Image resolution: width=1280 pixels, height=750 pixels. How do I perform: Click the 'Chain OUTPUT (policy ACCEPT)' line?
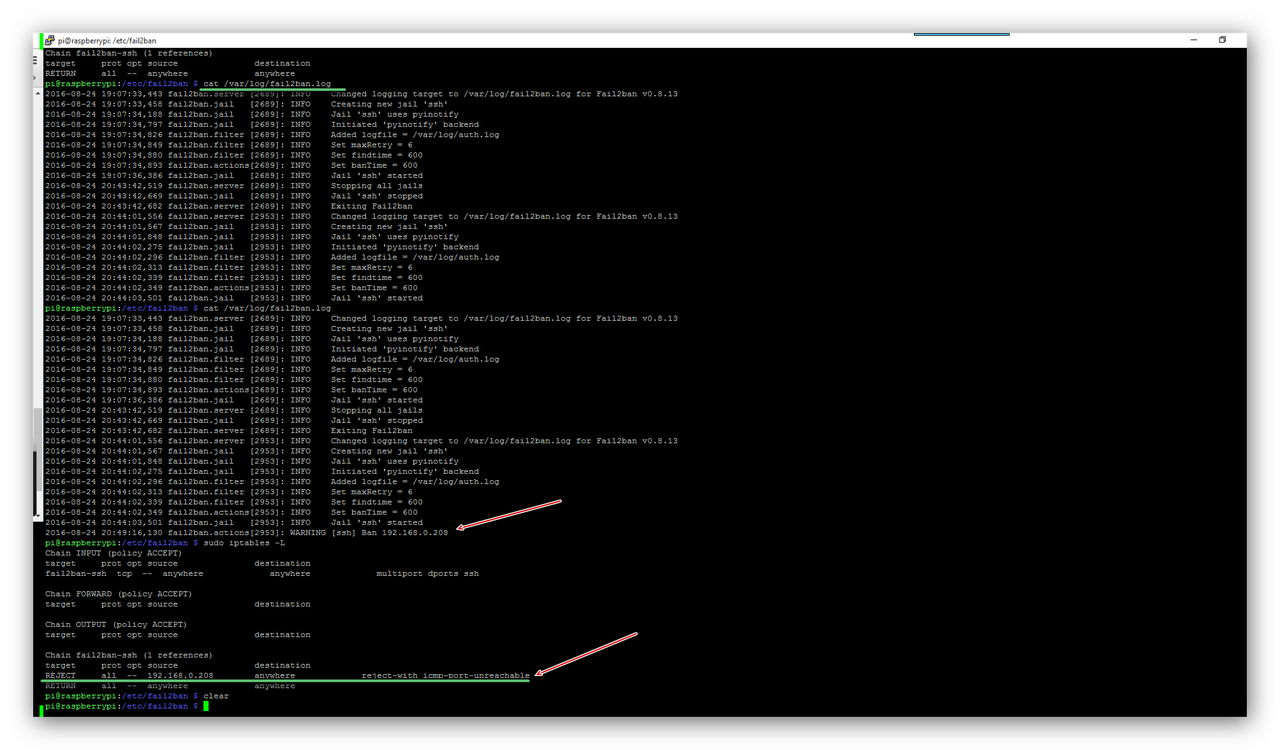tap(116, 624)
